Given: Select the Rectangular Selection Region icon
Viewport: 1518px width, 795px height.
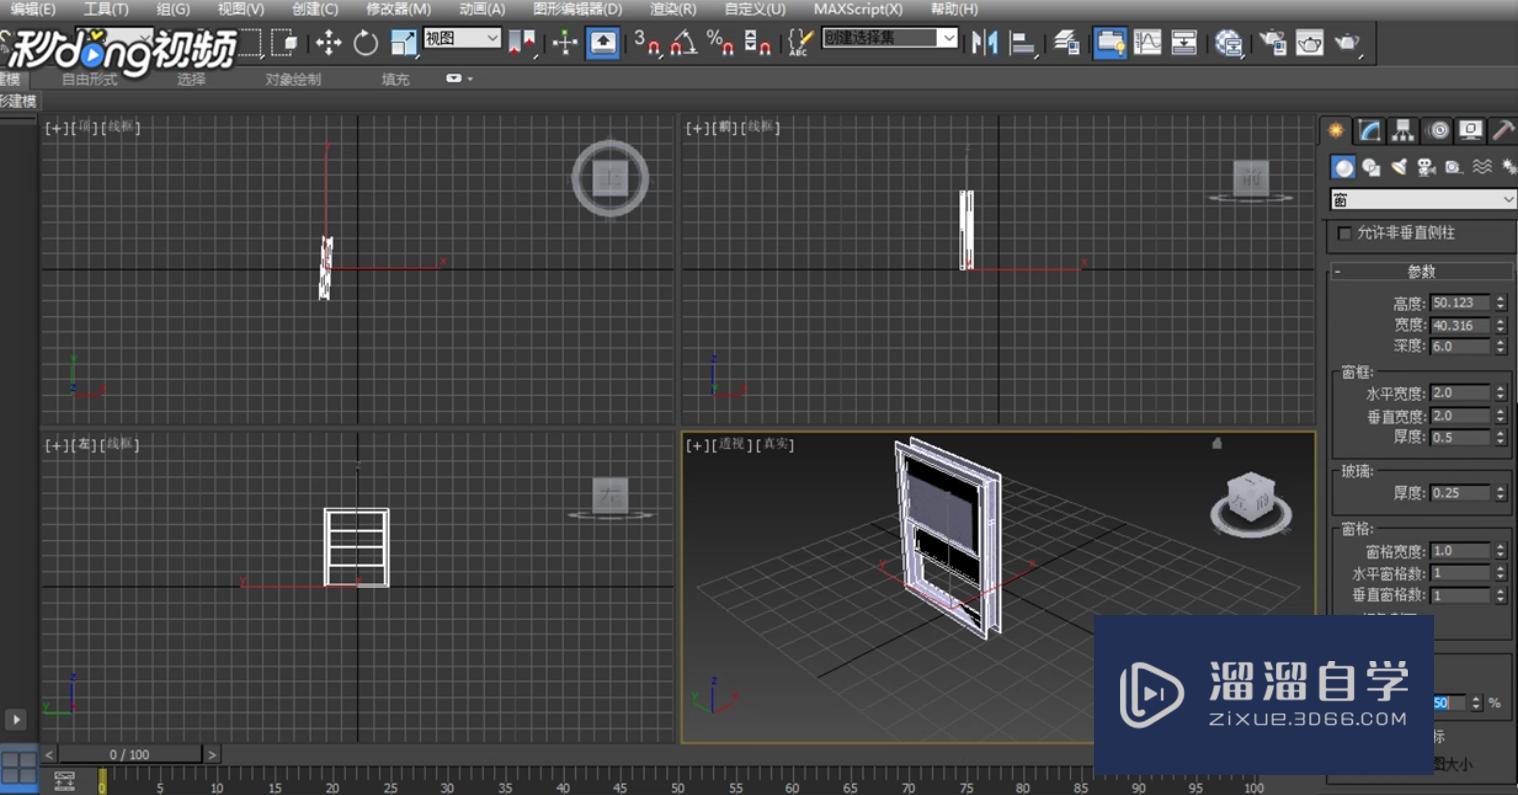Looking at the screenshot, I should click(x=250, y=42).
